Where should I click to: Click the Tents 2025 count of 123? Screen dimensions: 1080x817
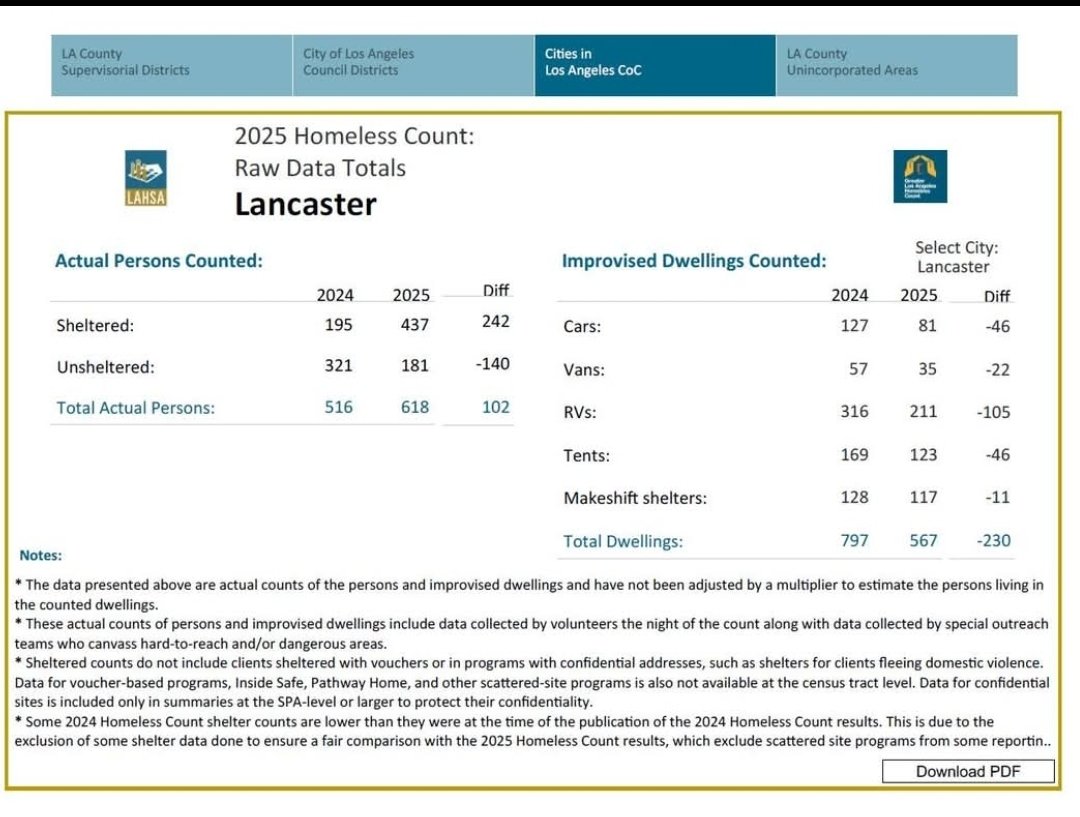922,455
